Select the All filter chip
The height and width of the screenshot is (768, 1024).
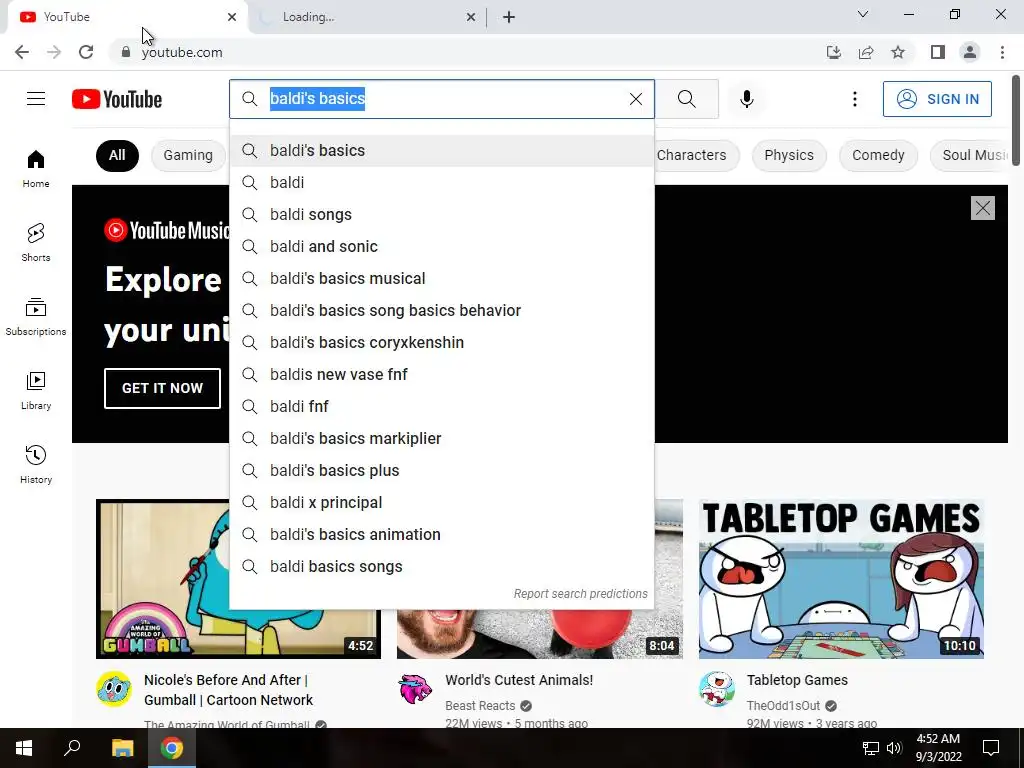coord(117,155)
